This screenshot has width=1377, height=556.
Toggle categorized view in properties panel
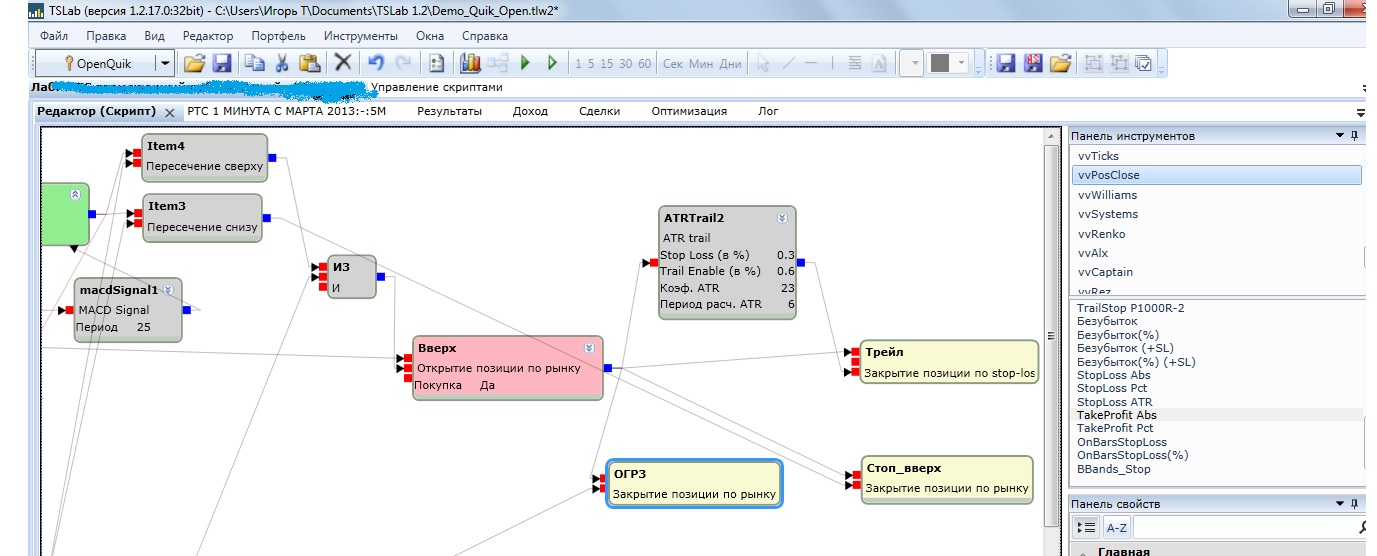[1087, 527]
